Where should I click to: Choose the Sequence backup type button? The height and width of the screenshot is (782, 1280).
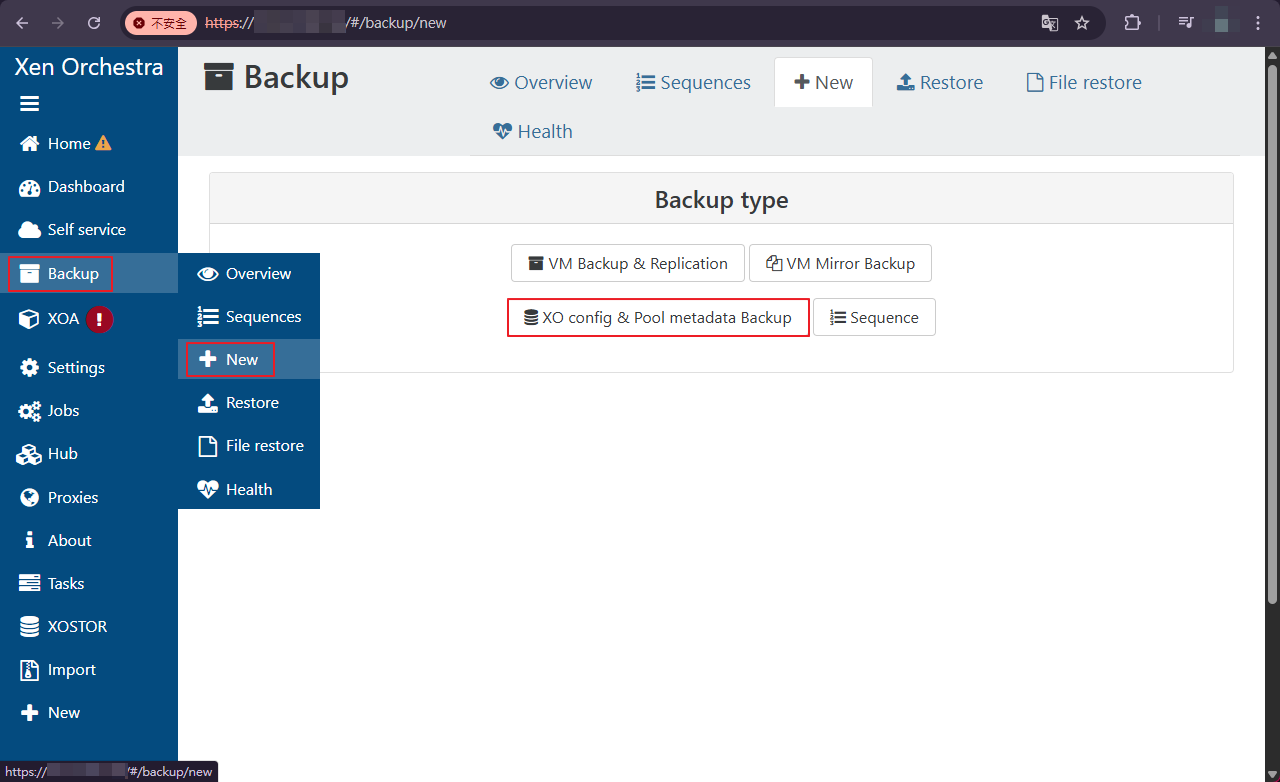[874, 318]
